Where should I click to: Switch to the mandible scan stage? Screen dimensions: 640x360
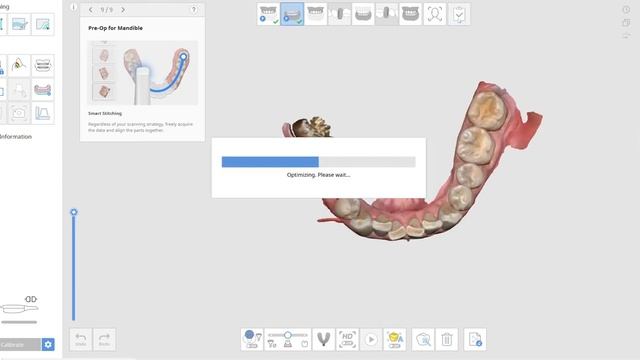point(363,14)
